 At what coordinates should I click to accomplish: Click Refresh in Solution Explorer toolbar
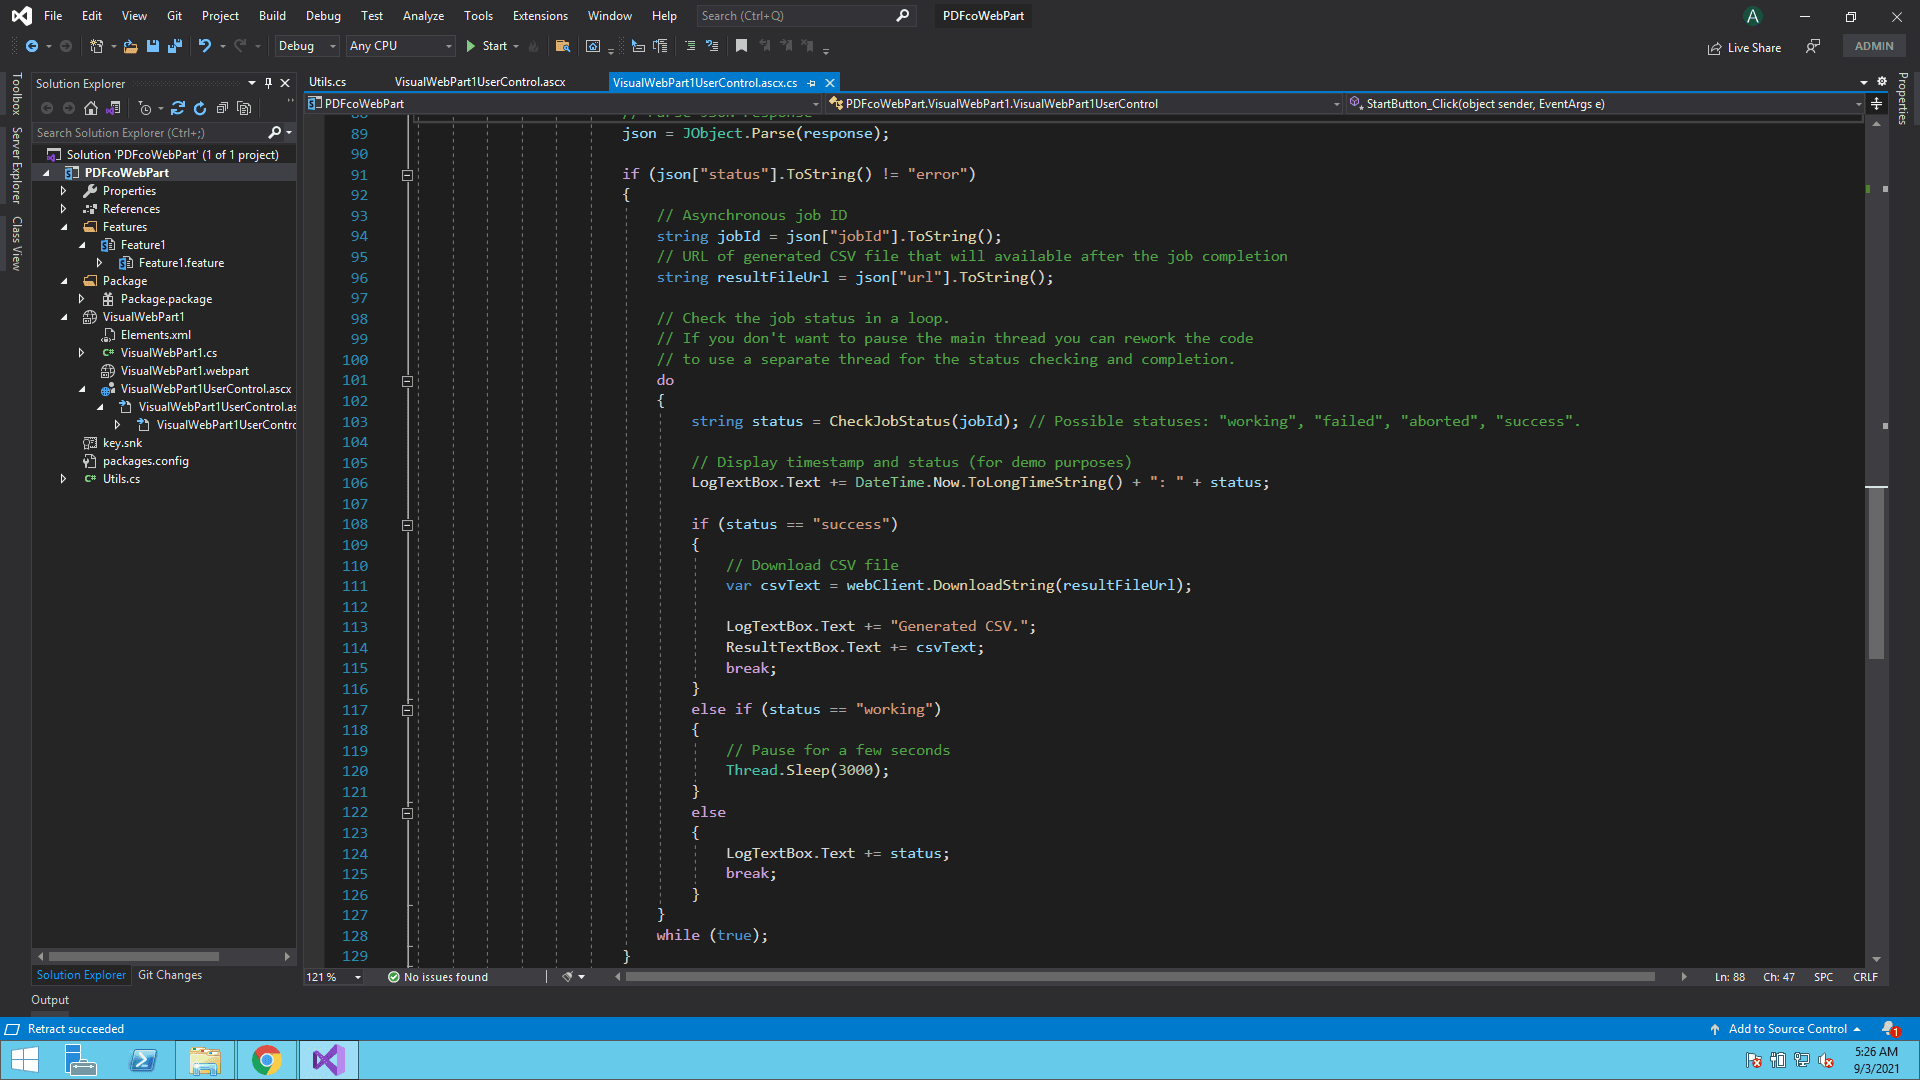[200, 108]
